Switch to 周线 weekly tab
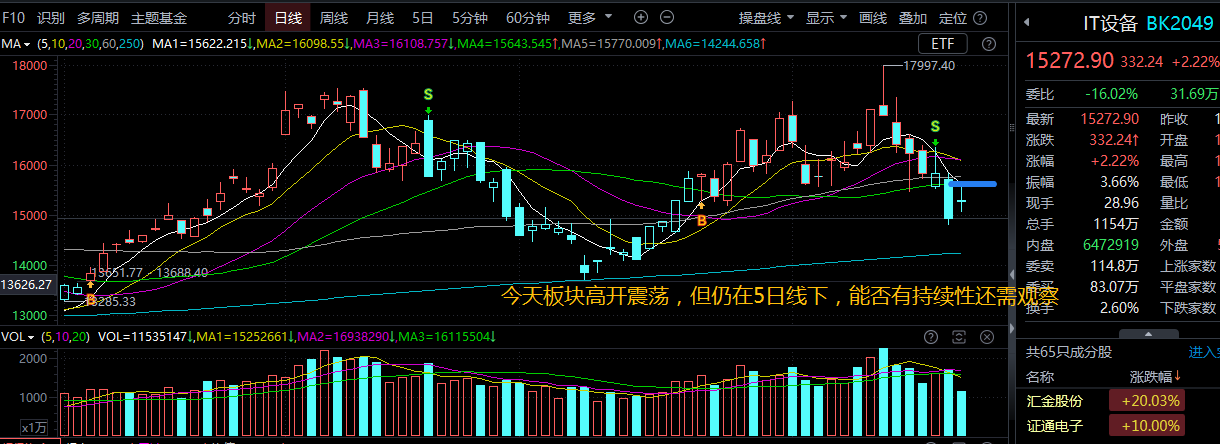 (x=334, y=17)
